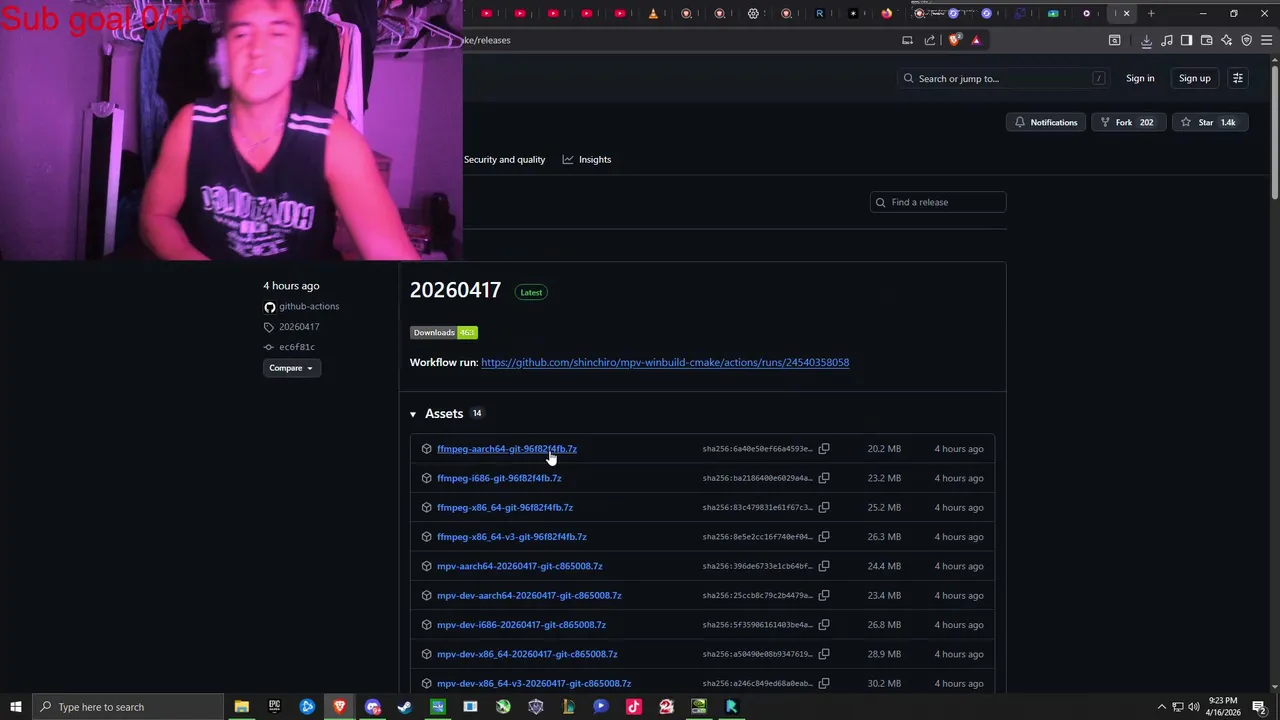The height and width of the screenshot is (720, 1280).
Task: Open the Compare dropdown
Action: pyautogui.click(x=290, y=368)
